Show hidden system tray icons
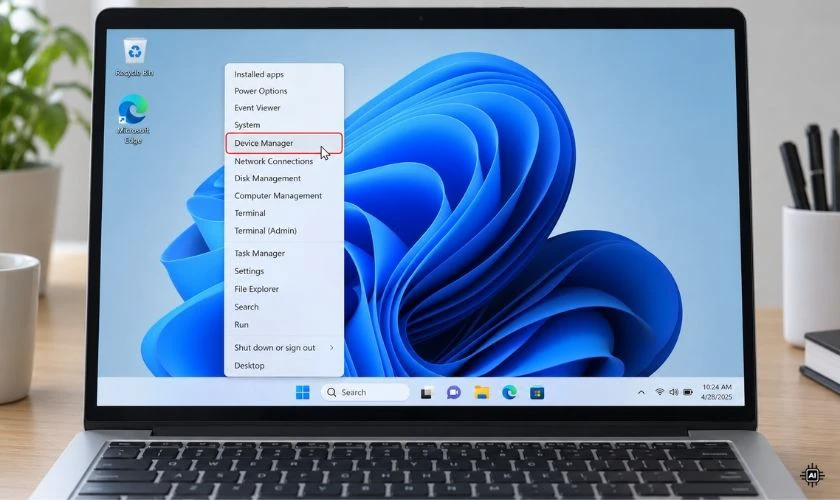The width and height of the screenshot is (840, 500). tap(641, 392)
